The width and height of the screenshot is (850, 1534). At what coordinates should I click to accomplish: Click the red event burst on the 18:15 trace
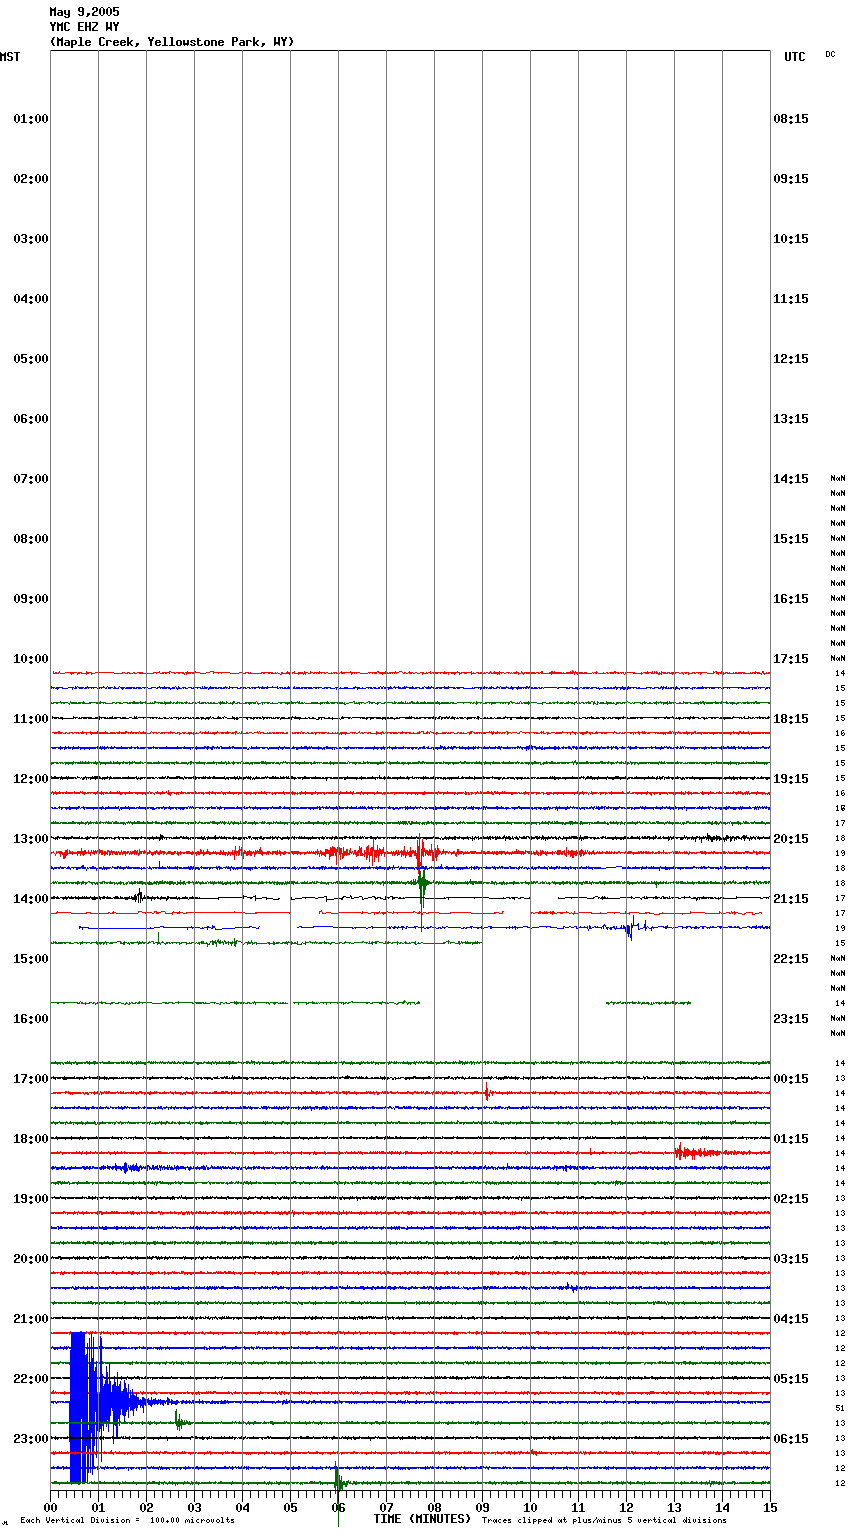click(x=697, y=1153)
